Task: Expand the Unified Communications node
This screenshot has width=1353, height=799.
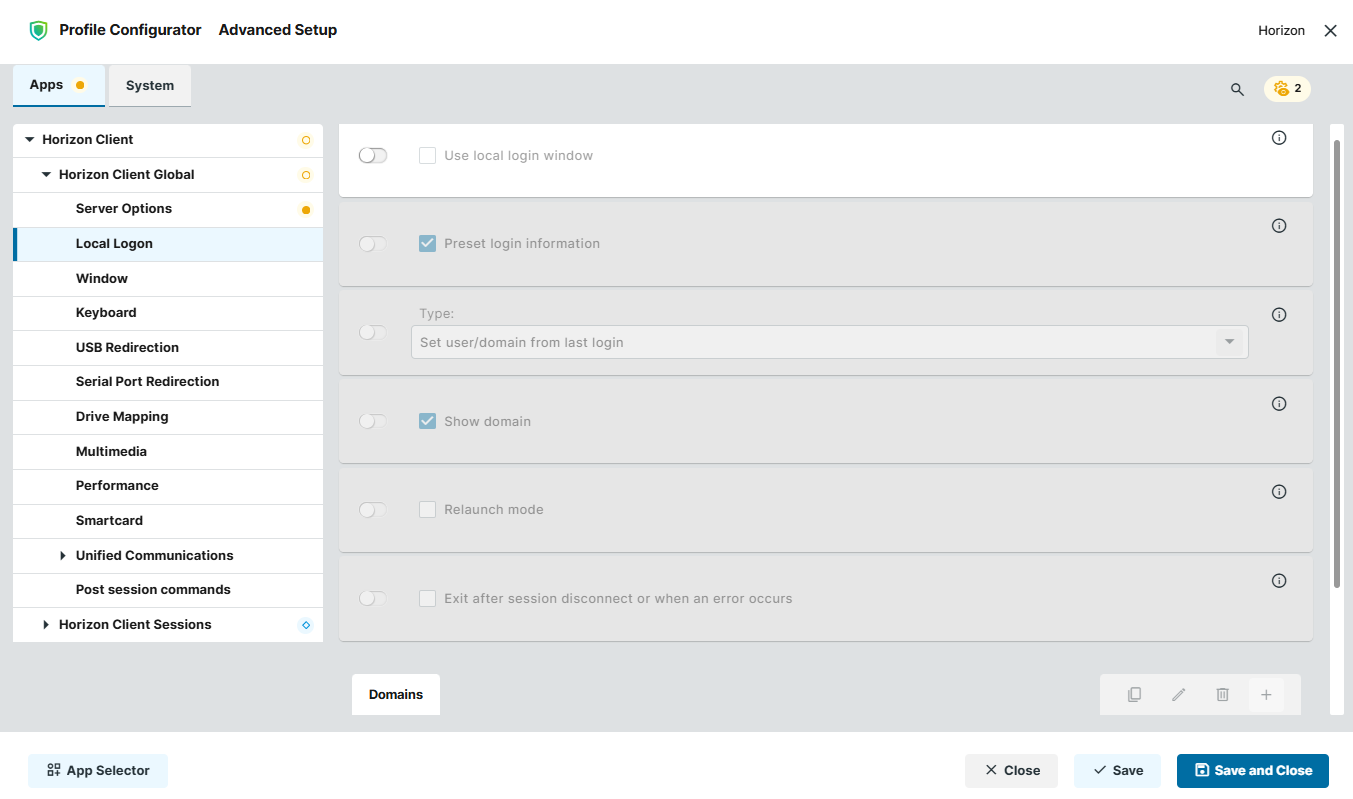Action: [63, 556]
